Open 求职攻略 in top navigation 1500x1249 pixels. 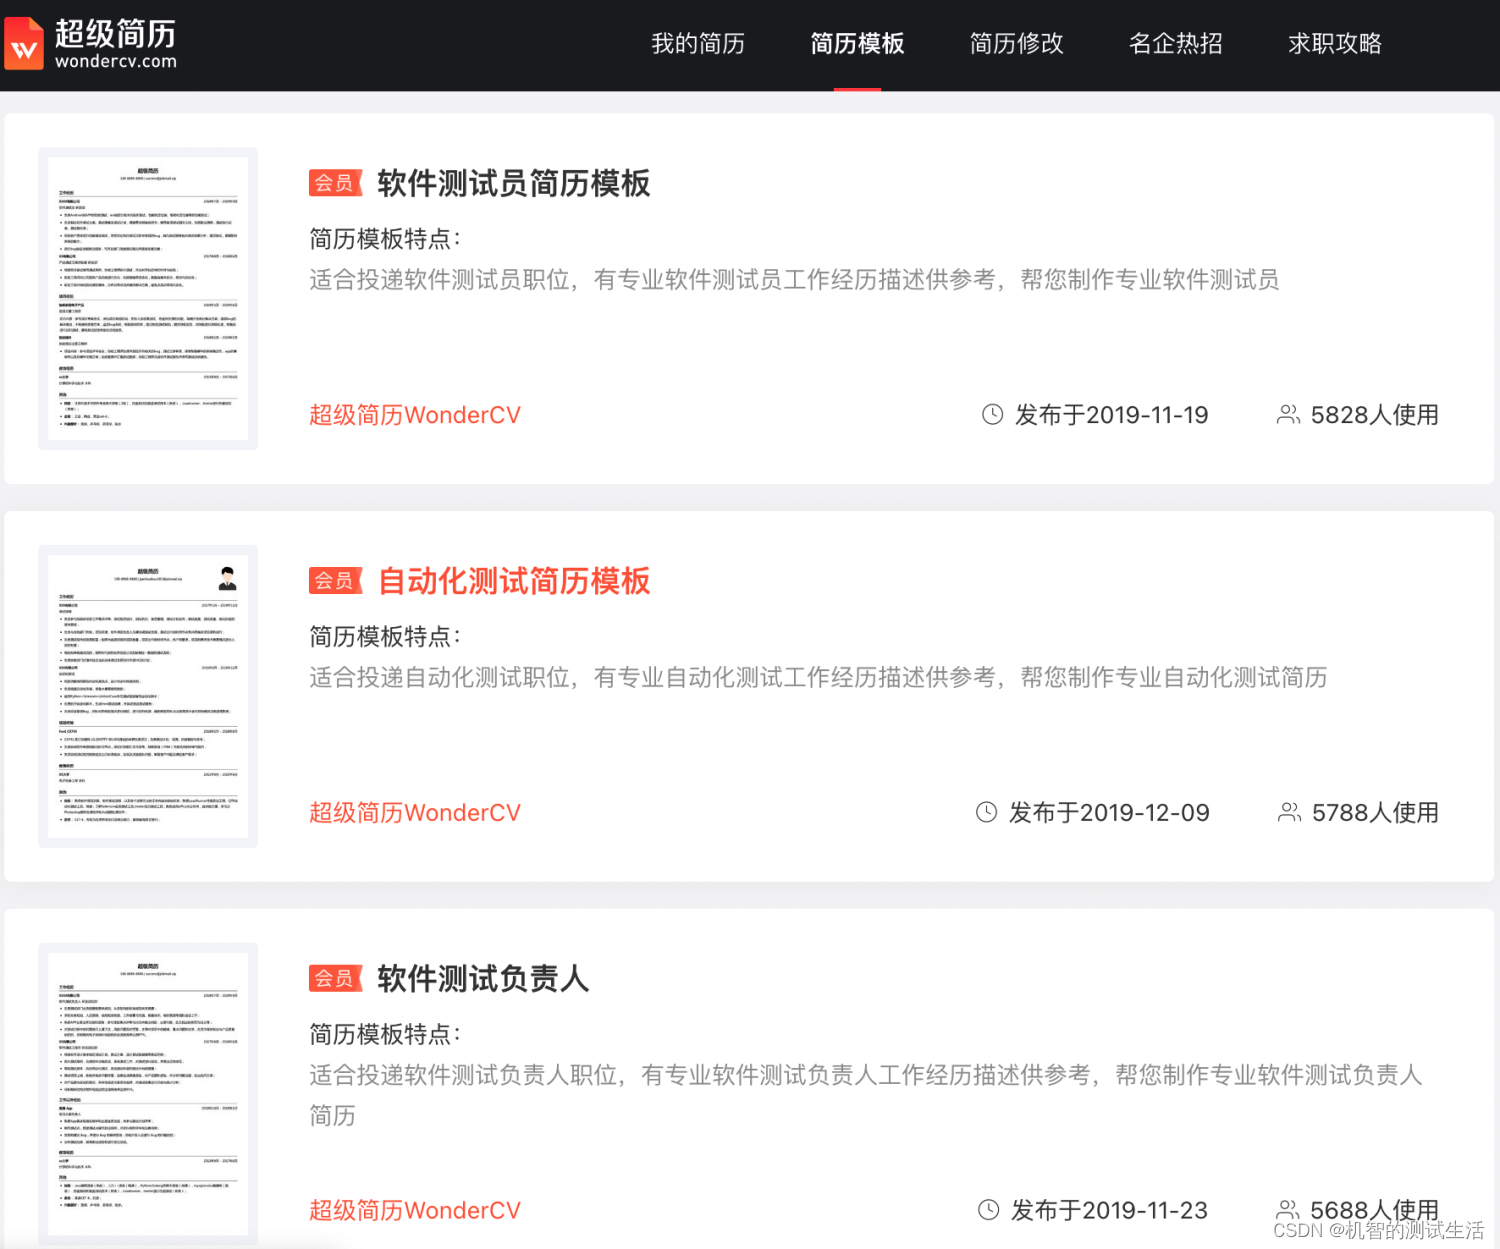1335,44
